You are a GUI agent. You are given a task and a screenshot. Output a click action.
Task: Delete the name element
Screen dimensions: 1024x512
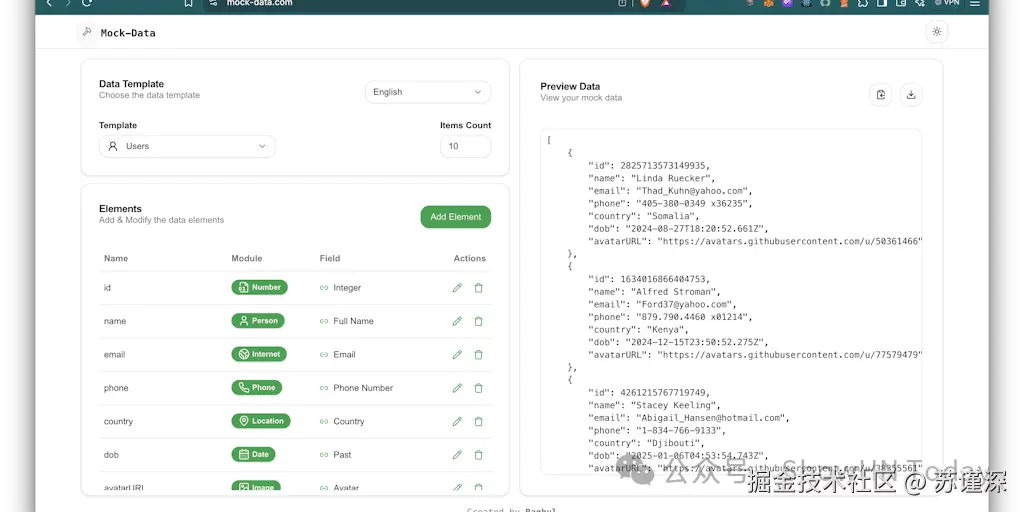[479, 321]
